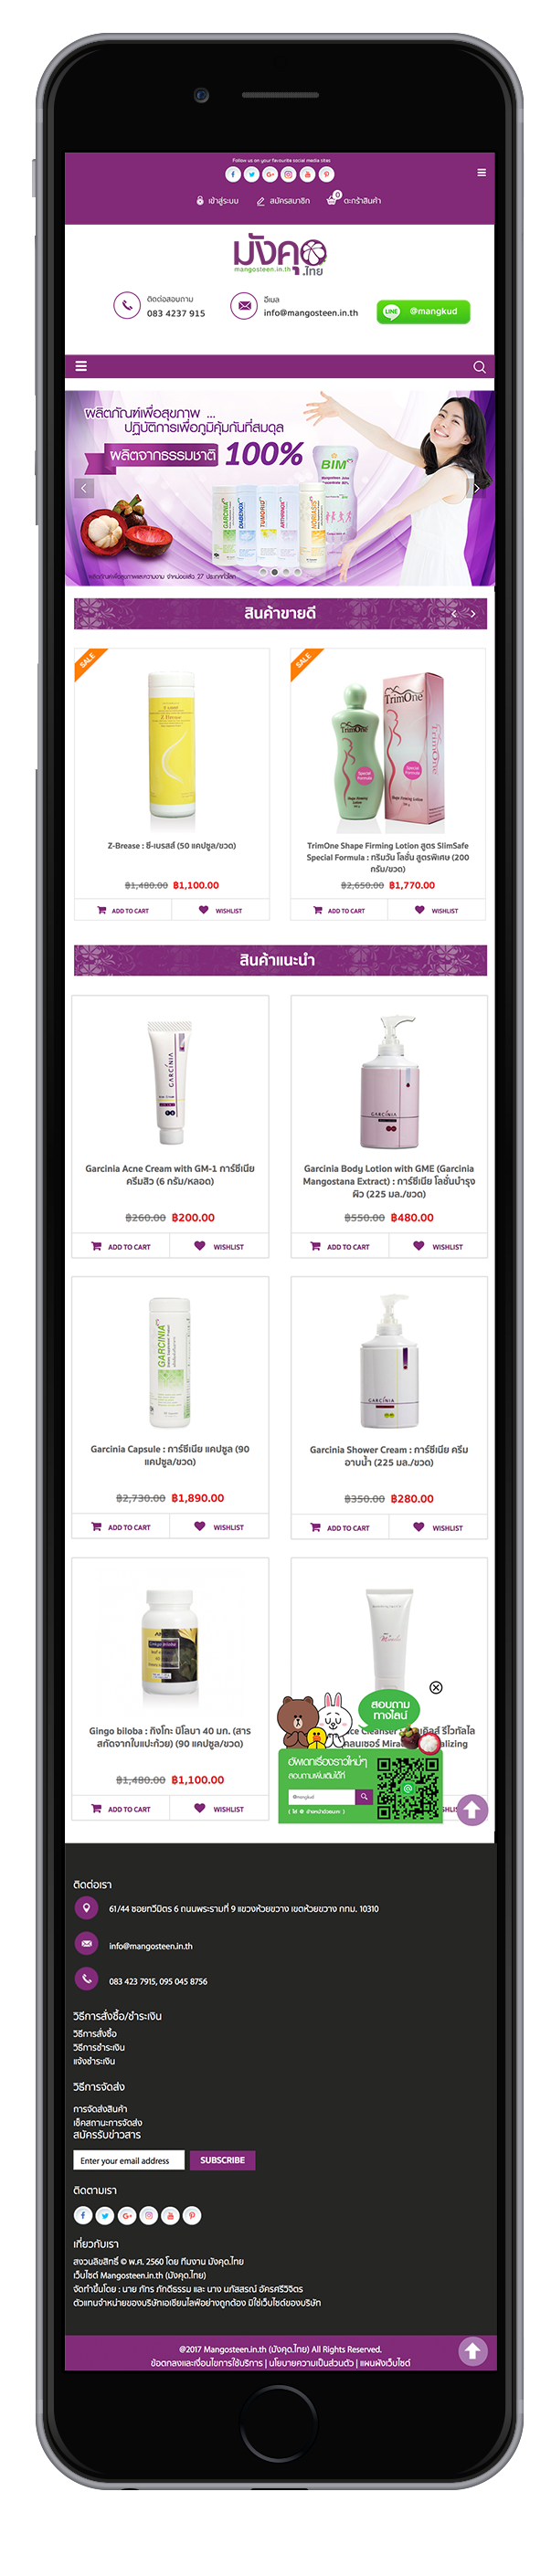
Task: Open the shopping cart icon in header
Action: pyautogui.click(x=332, y=200)
